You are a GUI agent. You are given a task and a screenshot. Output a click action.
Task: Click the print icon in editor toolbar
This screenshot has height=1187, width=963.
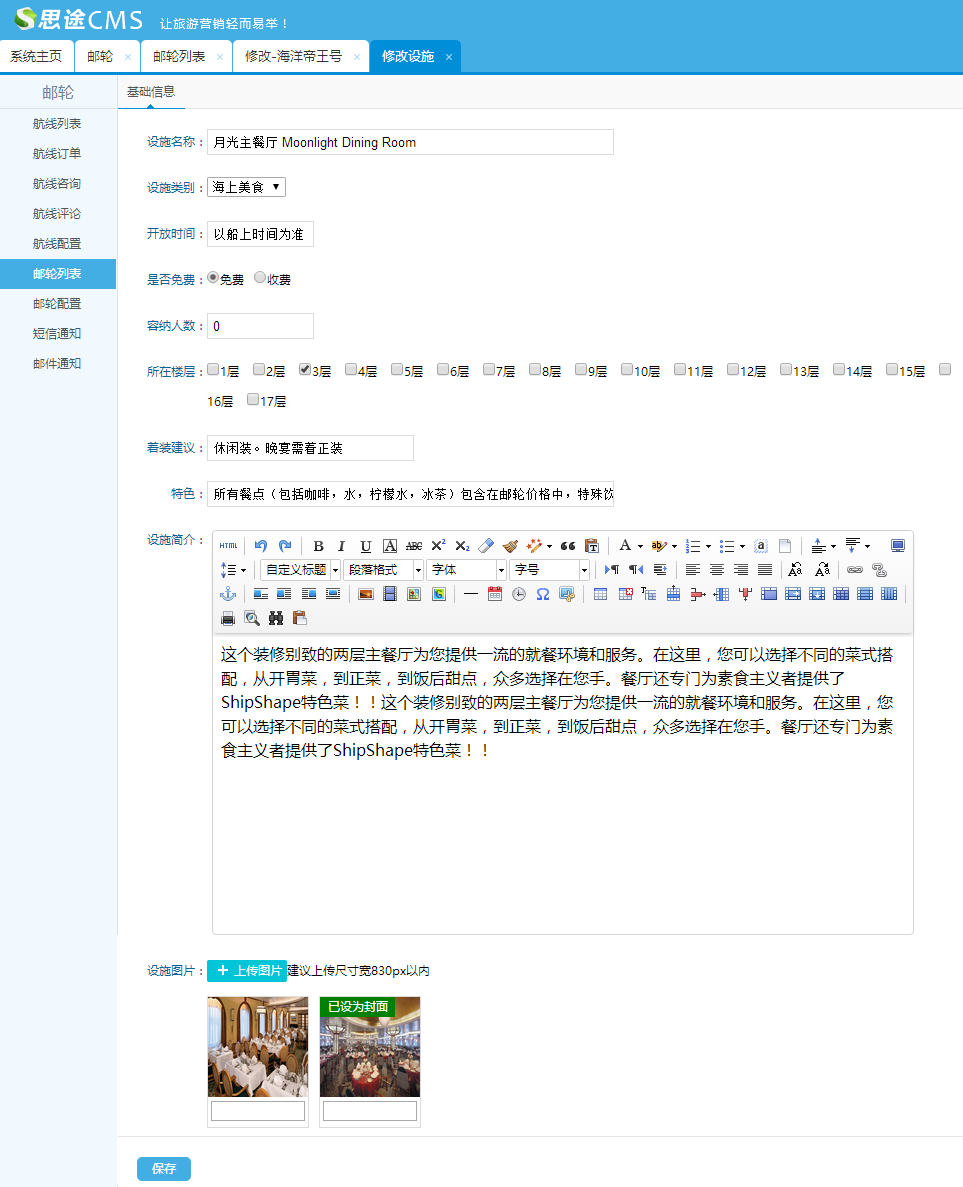[x=228, y=618]
